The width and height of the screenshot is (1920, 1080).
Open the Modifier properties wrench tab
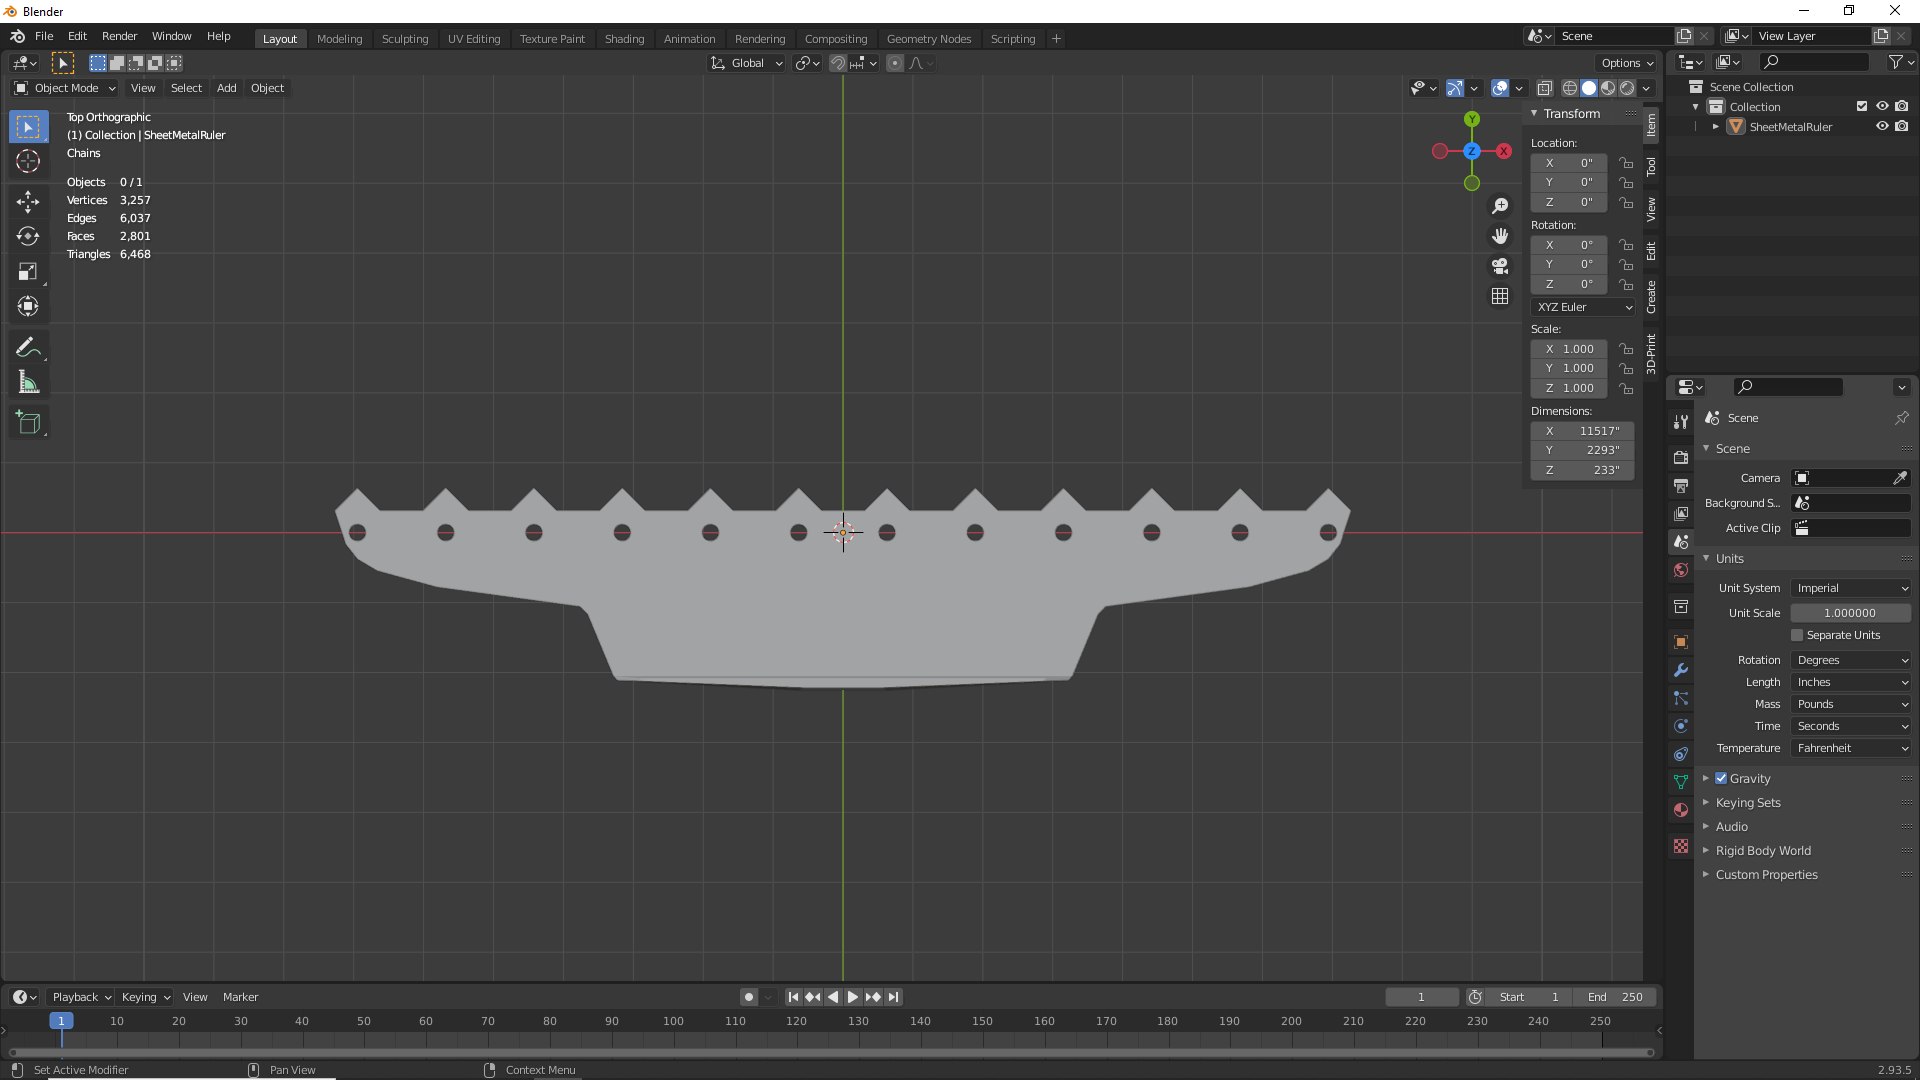[1681, 670]
